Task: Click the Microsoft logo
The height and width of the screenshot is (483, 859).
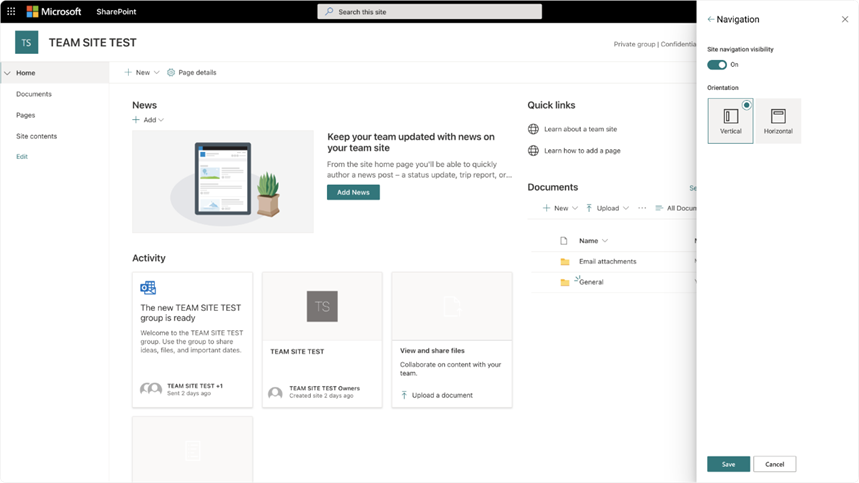Action: (54, 12)
